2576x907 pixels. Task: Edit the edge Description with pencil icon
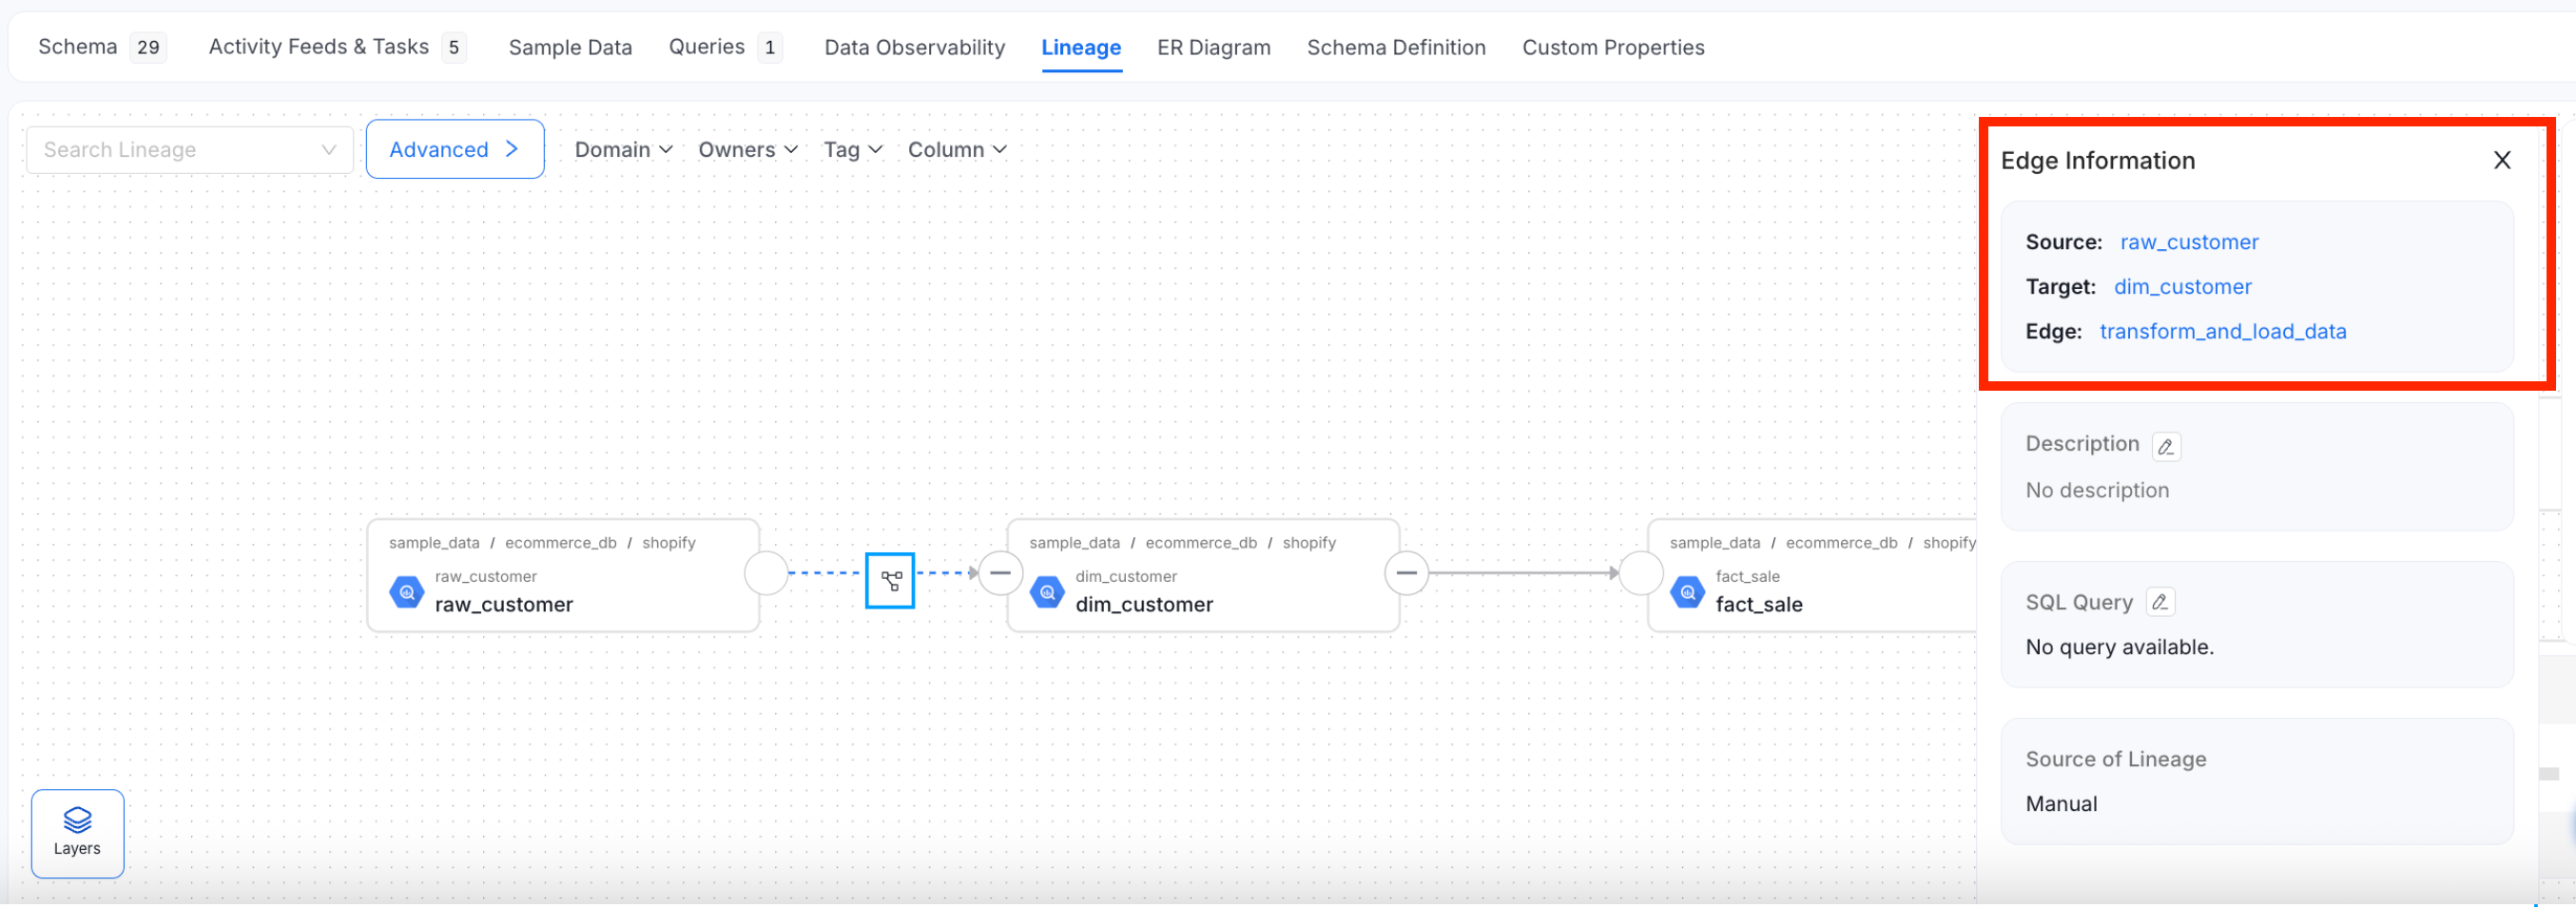click(2166, 446)
